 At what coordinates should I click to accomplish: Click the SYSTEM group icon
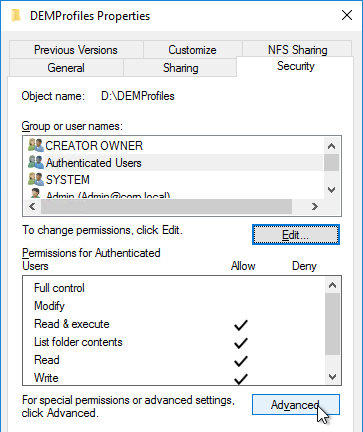pos(36,180)
